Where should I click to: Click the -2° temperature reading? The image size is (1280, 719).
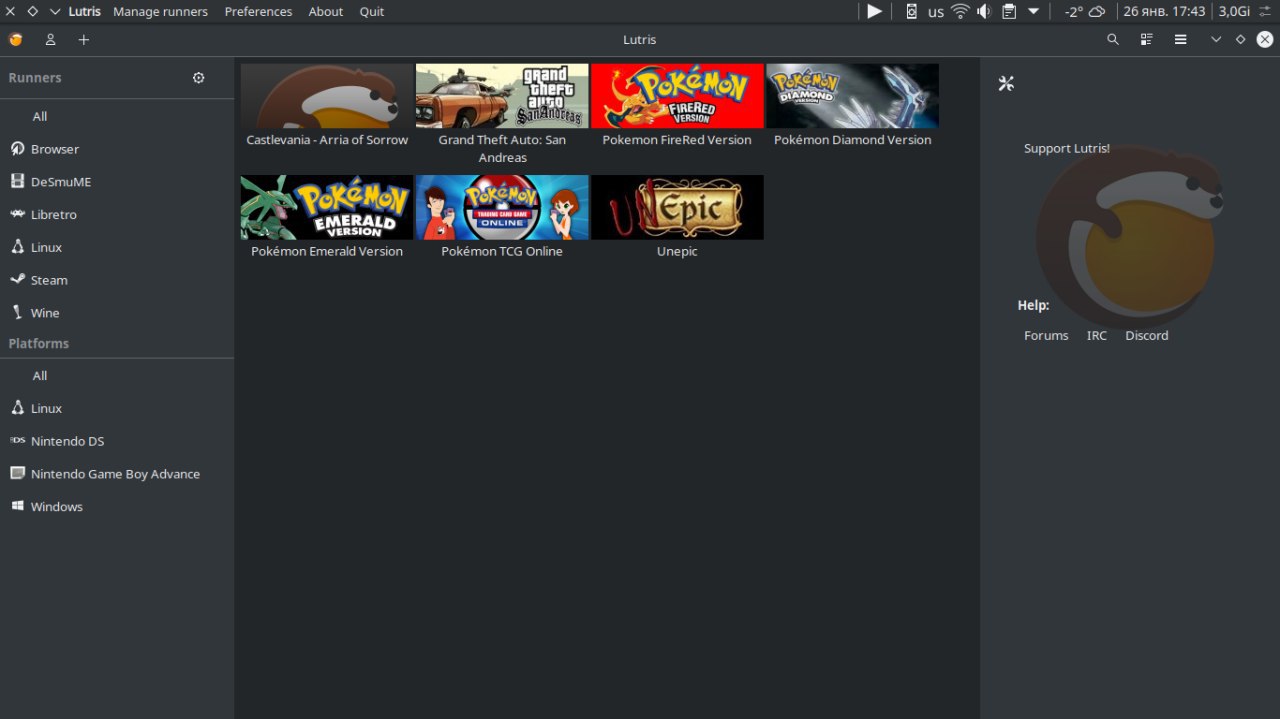pyautogui.click(x=1073, y=12)
